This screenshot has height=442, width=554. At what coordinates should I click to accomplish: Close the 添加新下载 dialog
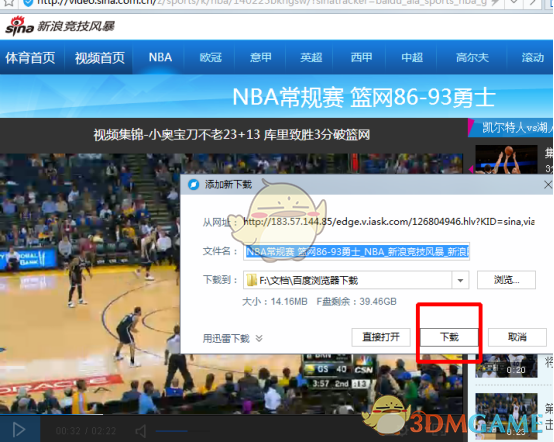(548, 184)
